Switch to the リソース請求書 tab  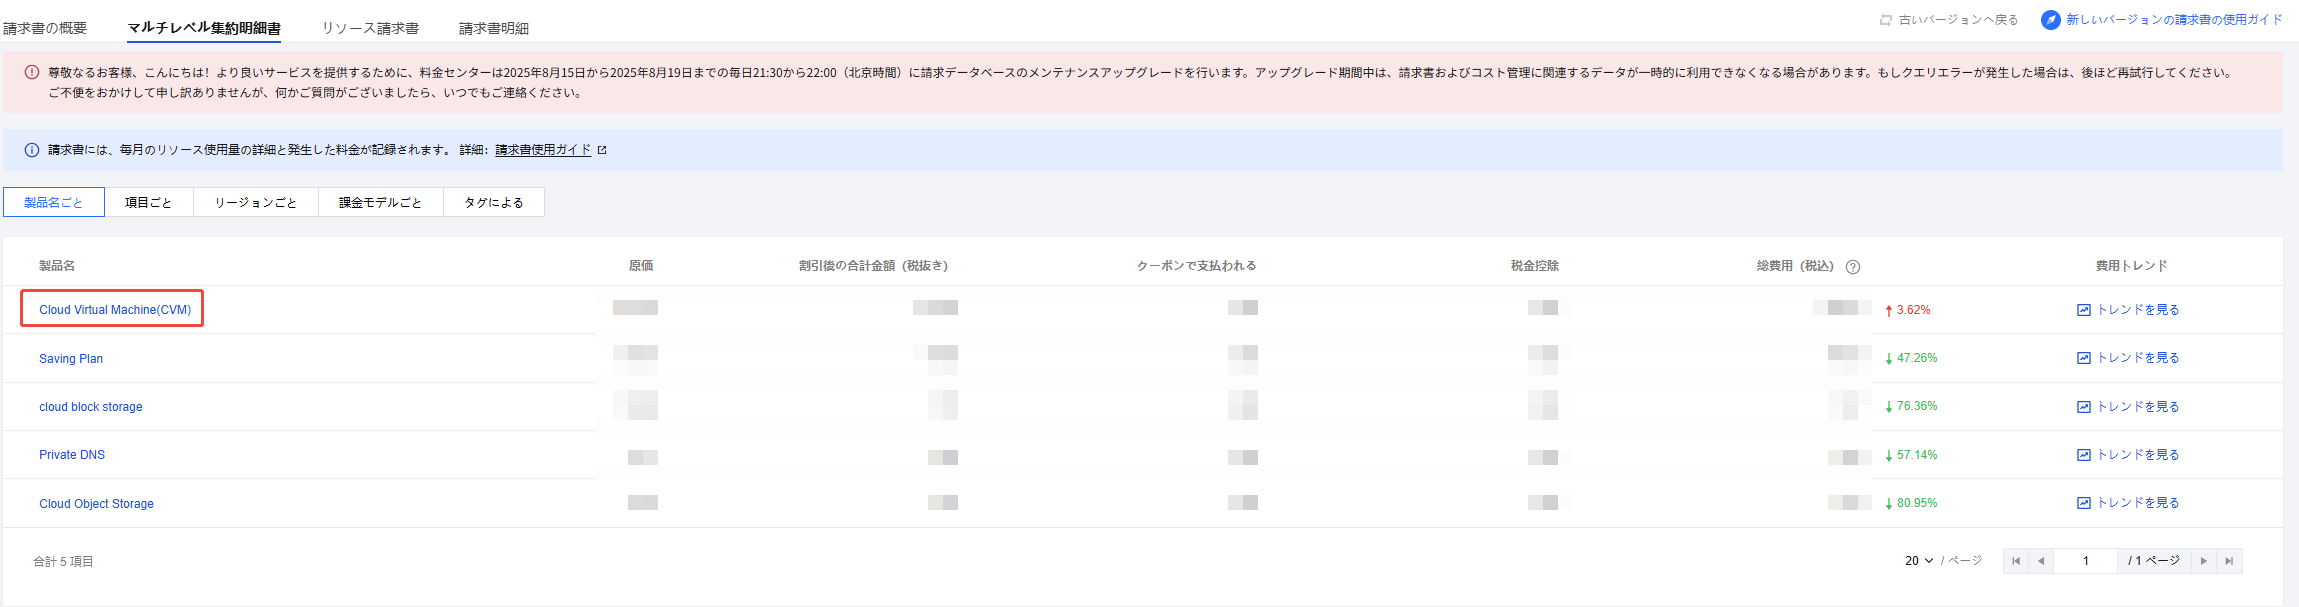370,28
